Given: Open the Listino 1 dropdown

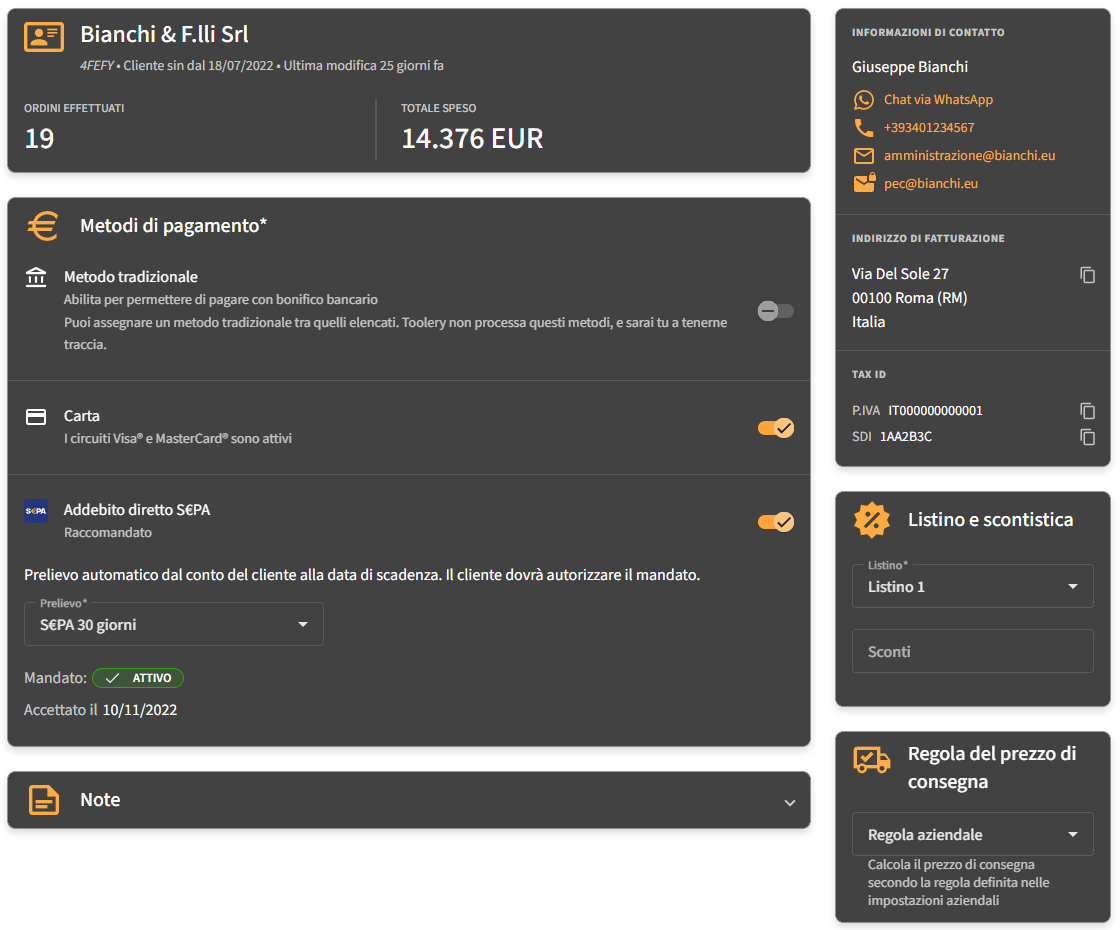Looking at the screenshot, I should click(972, 587).
